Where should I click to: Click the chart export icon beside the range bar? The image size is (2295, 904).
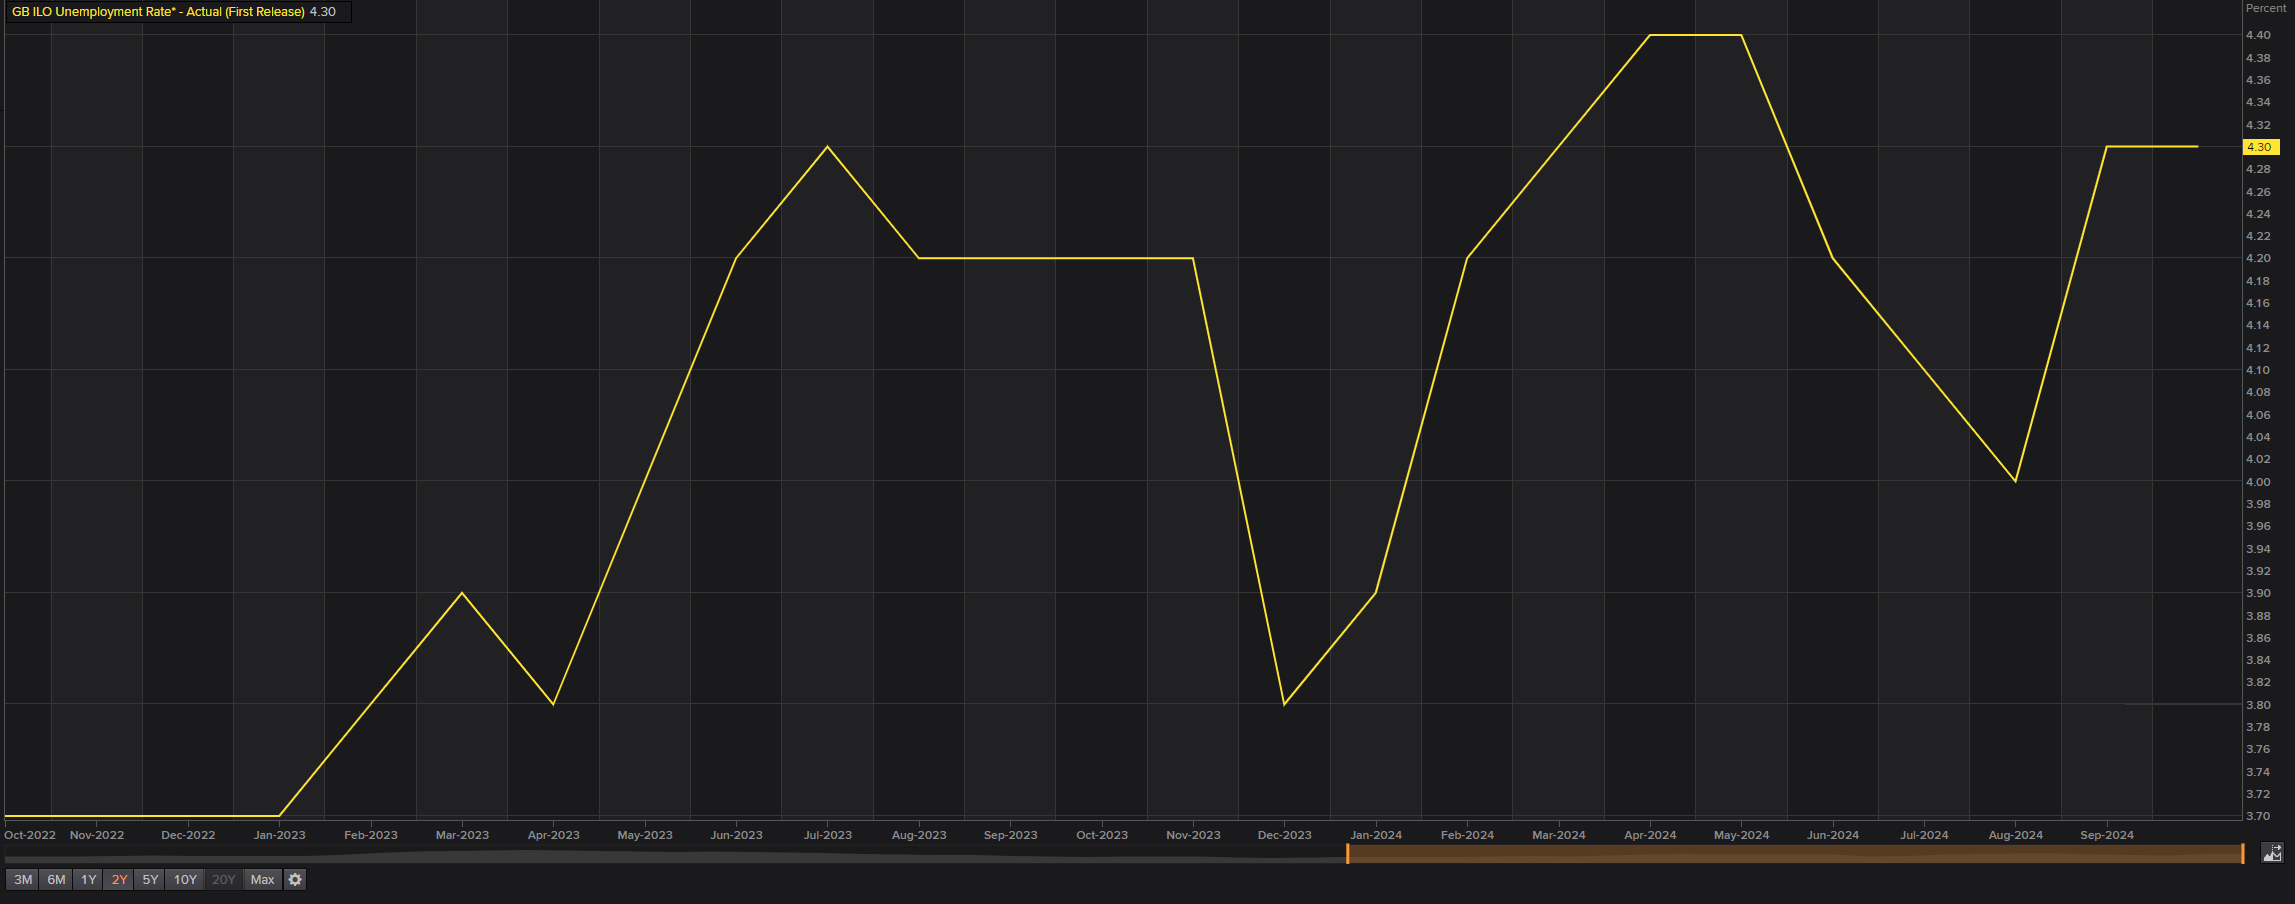point(2272,853)
